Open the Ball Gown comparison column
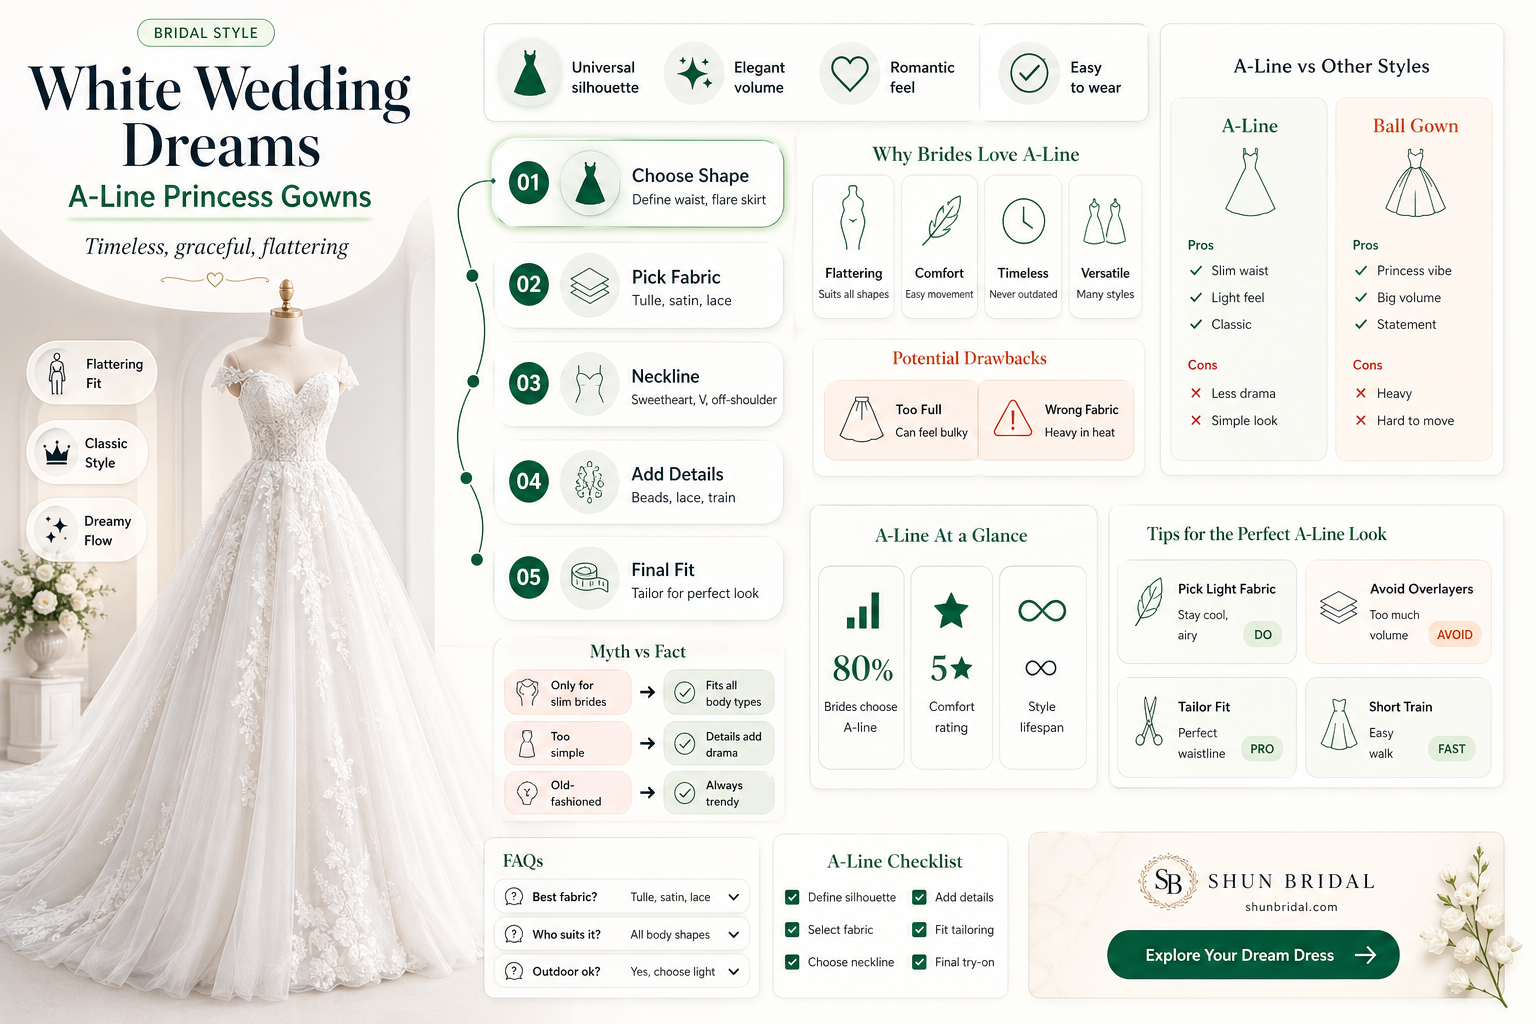This screenshot has width=1536, height=1024. point(1414,279)
